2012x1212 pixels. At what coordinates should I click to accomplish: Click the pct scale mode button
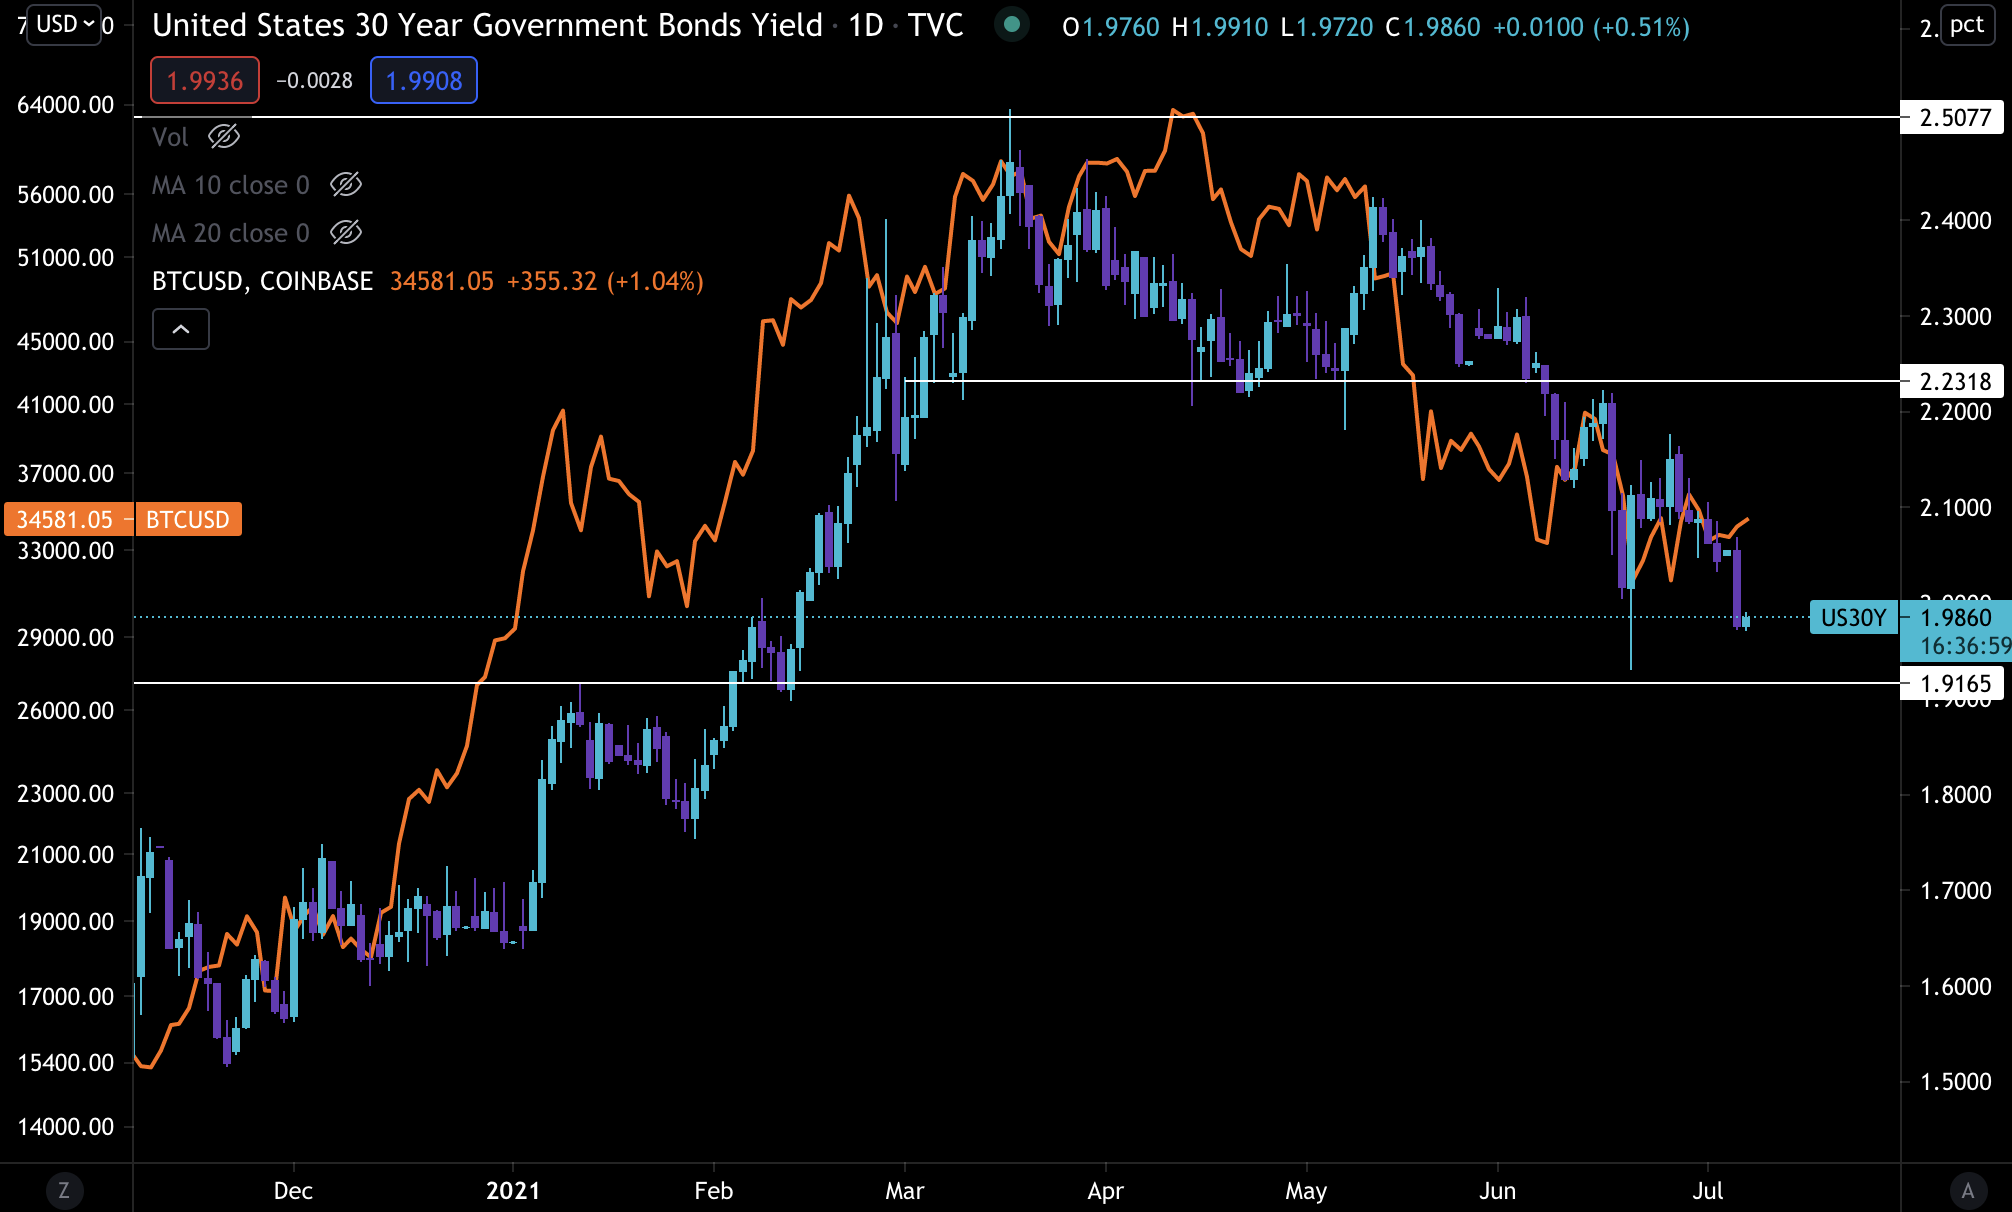point(1966,25)
